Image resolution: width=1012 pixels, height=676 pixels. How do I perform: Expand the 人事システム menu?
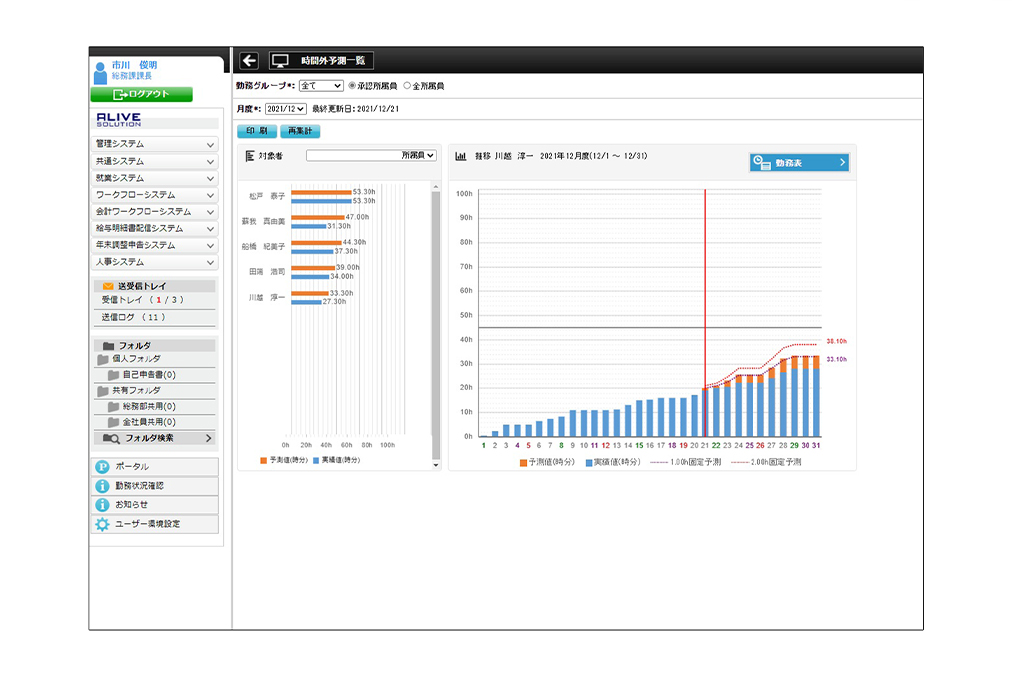(155, 263)
